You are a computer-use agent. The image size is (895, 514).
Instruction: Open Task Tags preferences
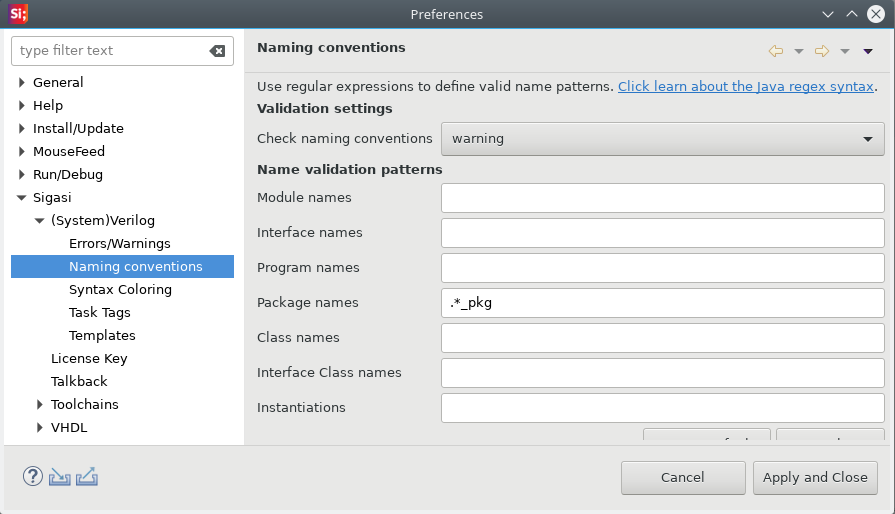(100, 313)
